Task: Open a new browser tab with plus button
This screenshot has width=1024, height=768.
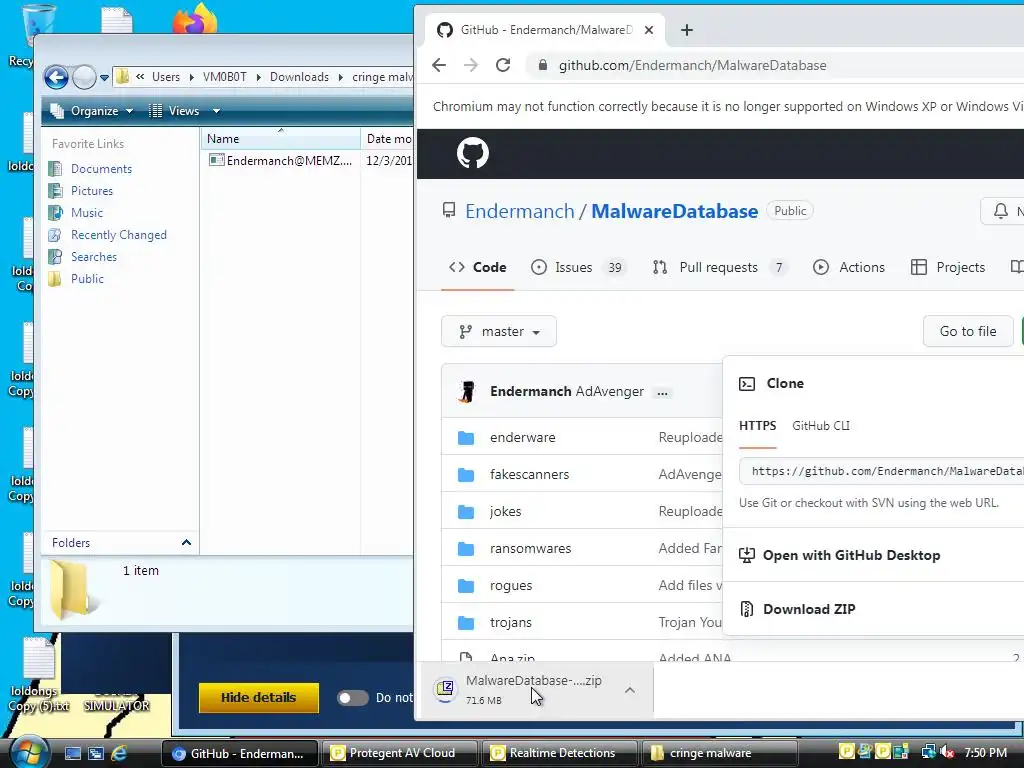Action: click(686, 30)
